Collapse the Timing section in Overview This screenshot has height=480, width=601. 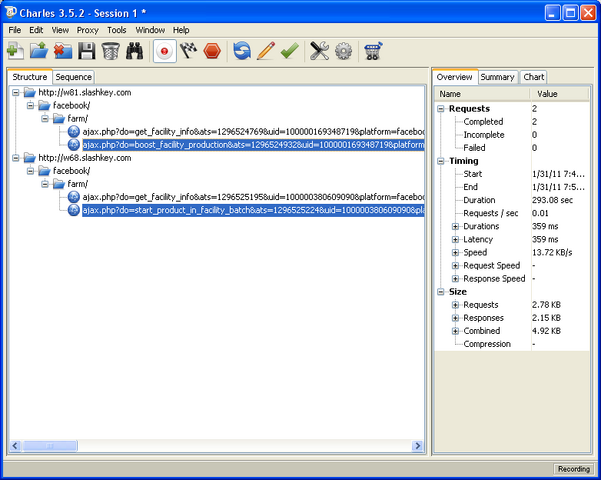[441, 161]
